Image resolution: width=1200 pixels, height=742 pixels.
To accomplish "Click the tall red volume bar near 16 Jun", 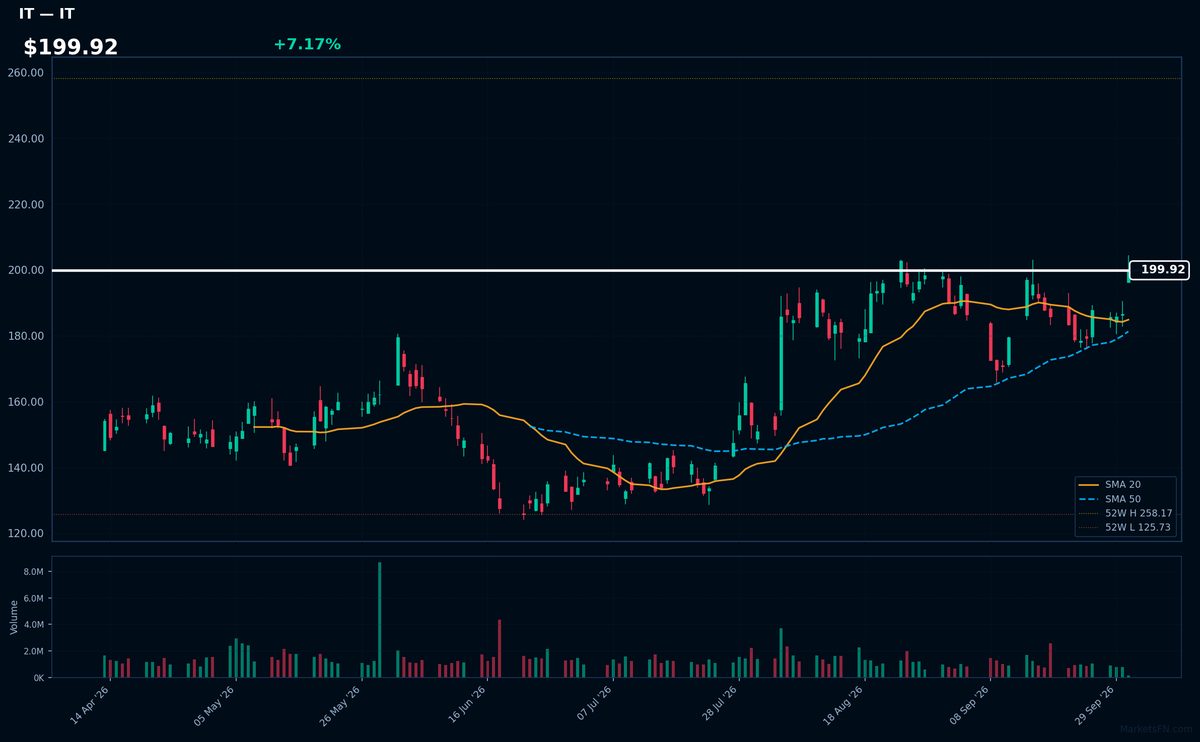I will (499, 648).
